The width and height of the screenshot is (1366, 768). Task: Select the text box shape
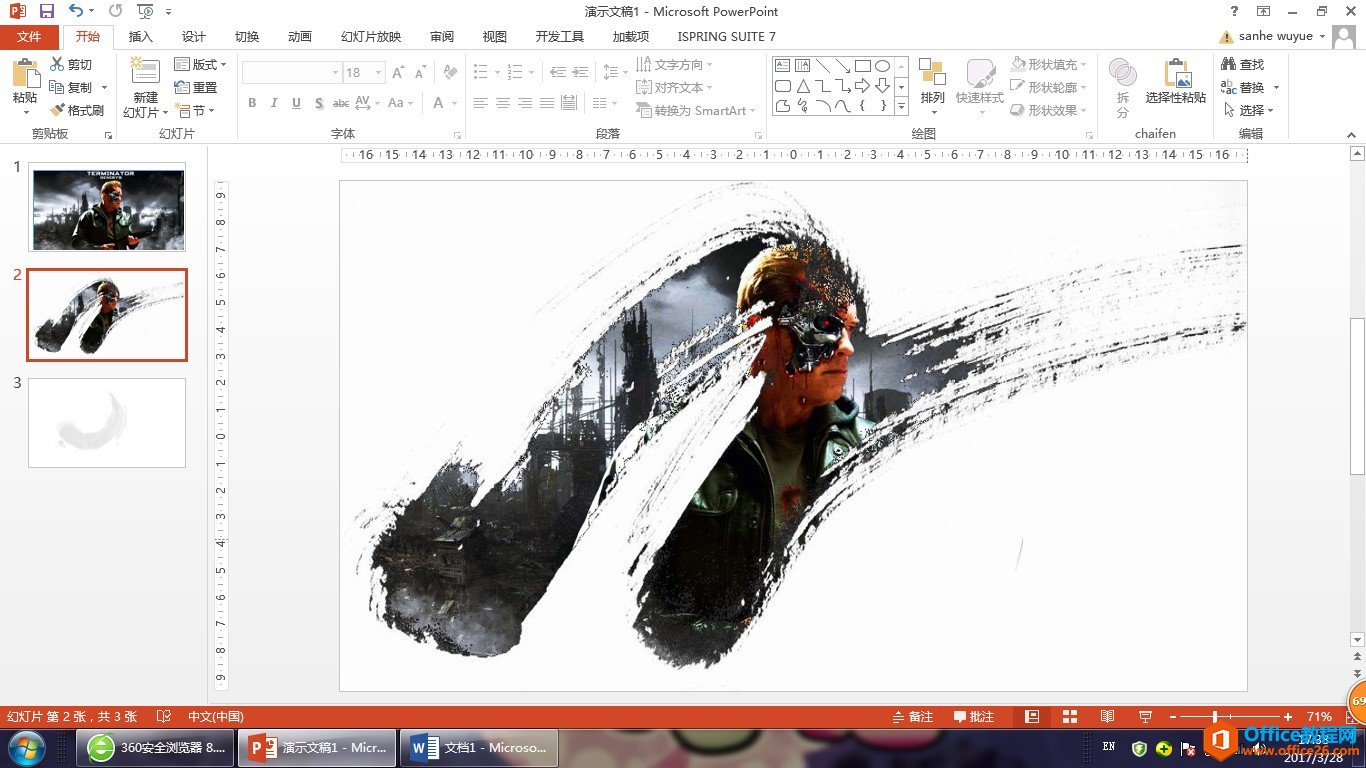[783, 66]
